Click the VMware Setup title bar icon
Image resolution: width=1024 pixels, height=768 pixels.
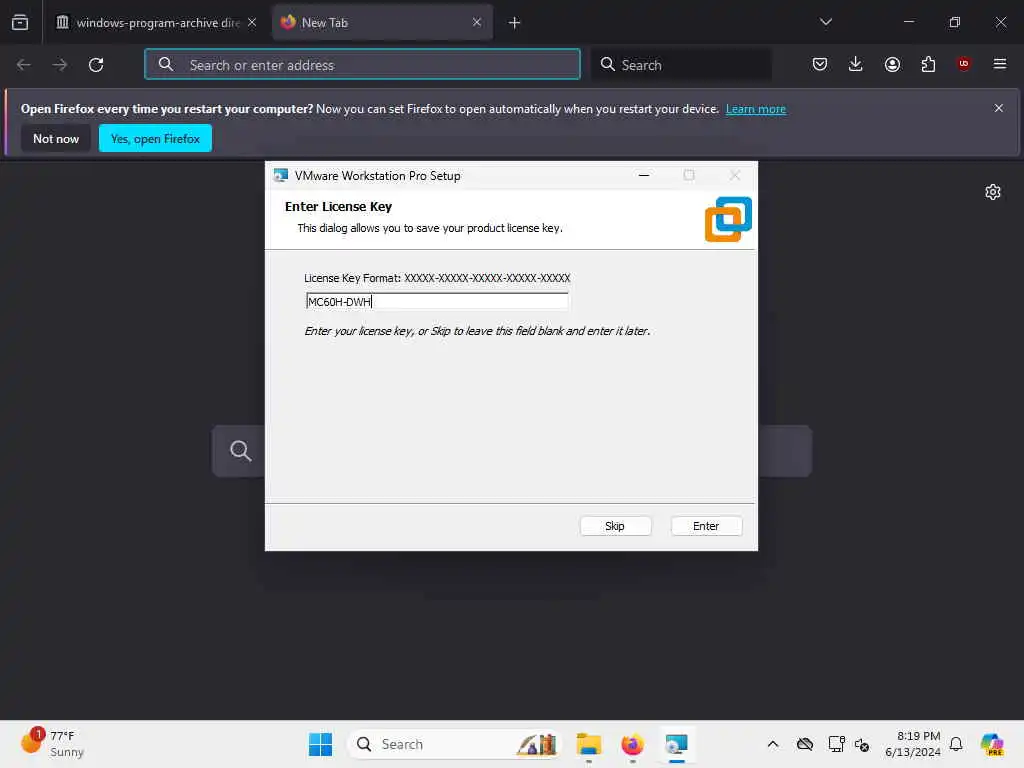(x=281, y=175)
